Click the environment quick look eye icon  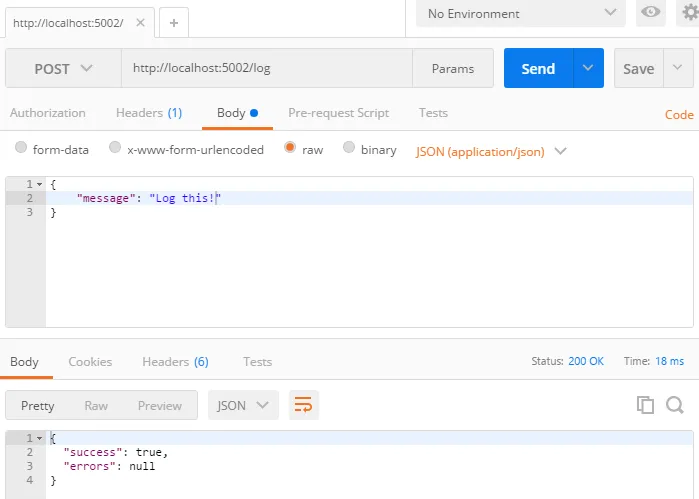651,13
